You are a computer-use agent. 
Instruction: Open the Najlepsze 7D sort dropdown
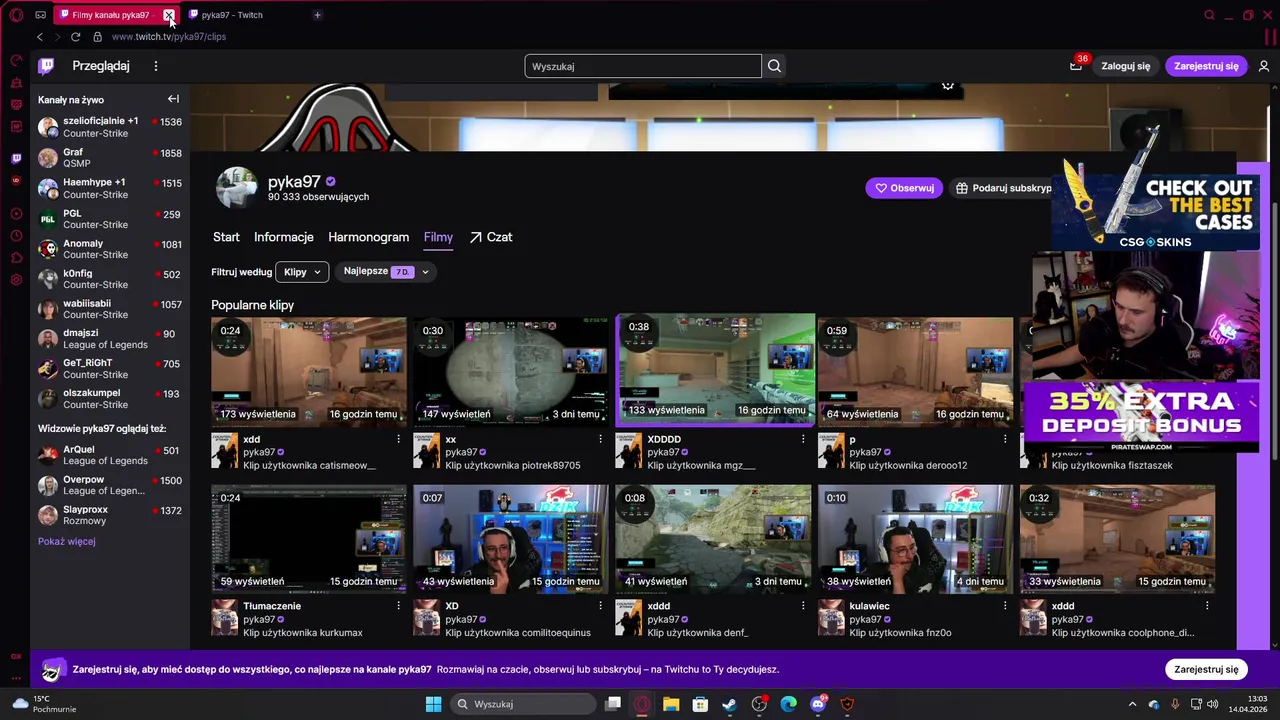click(386, 271)
